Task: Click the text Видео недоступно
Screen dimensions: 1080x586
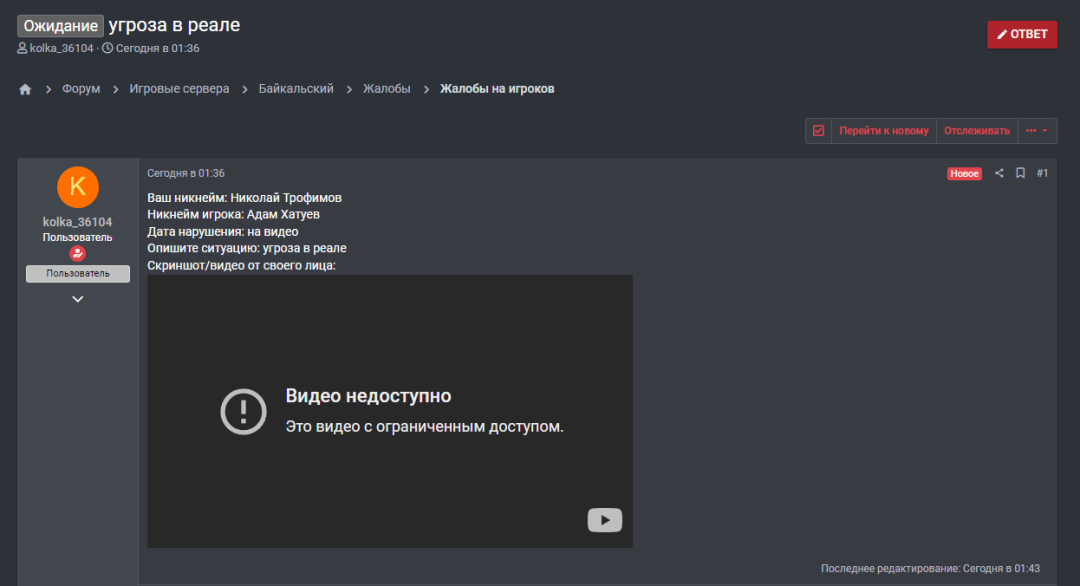Action: coord(368,396)
